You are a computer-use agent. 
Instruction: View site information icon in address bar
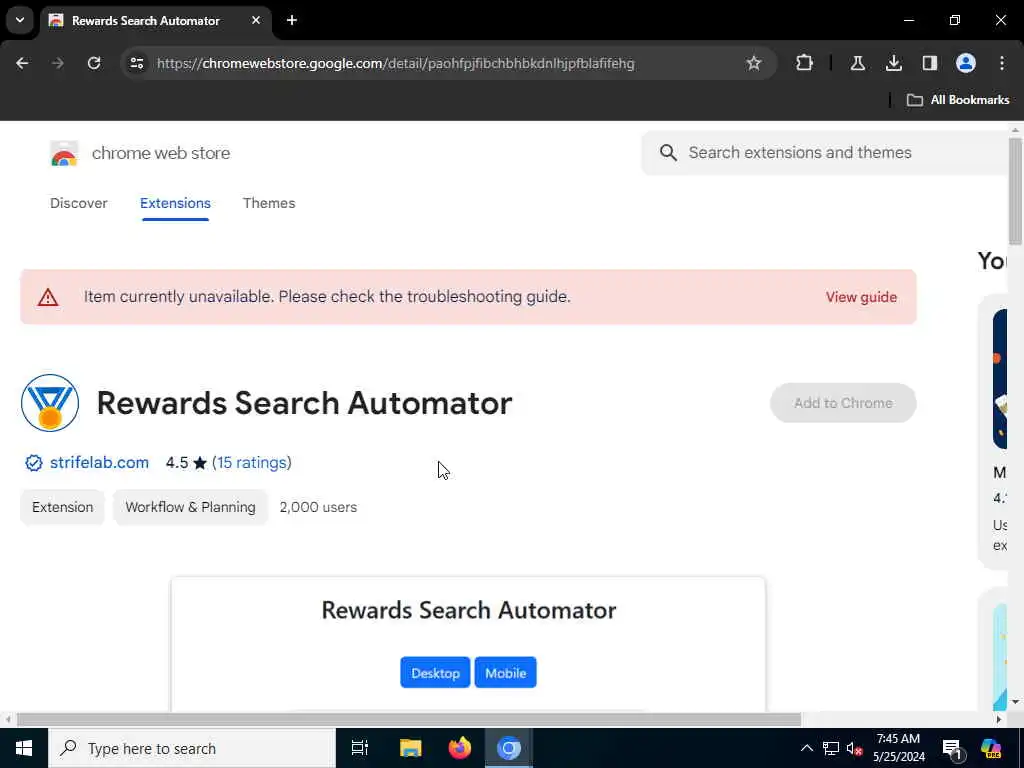click(x=136, y=63)
